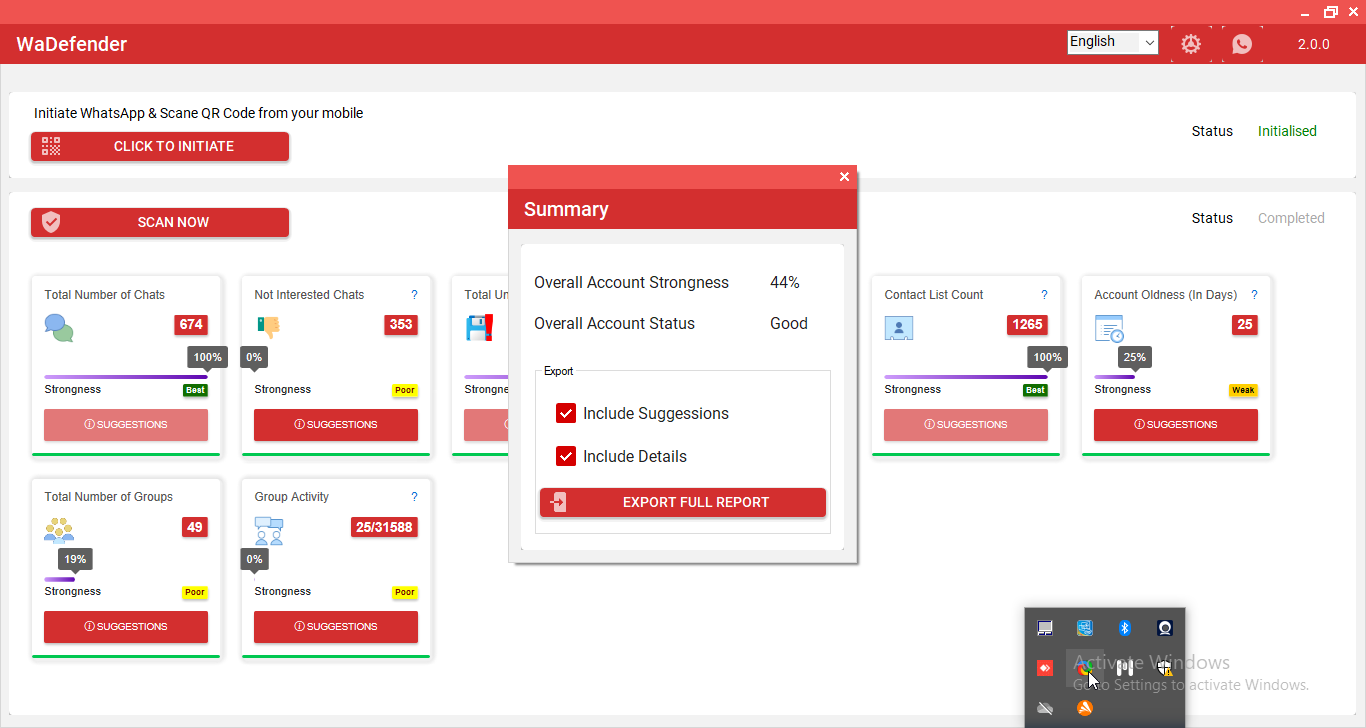Image resolution: width=1366 pixels, height=728 pixels.
Task: Click the WhatsApp icon in header
Action: [1242, 44]
